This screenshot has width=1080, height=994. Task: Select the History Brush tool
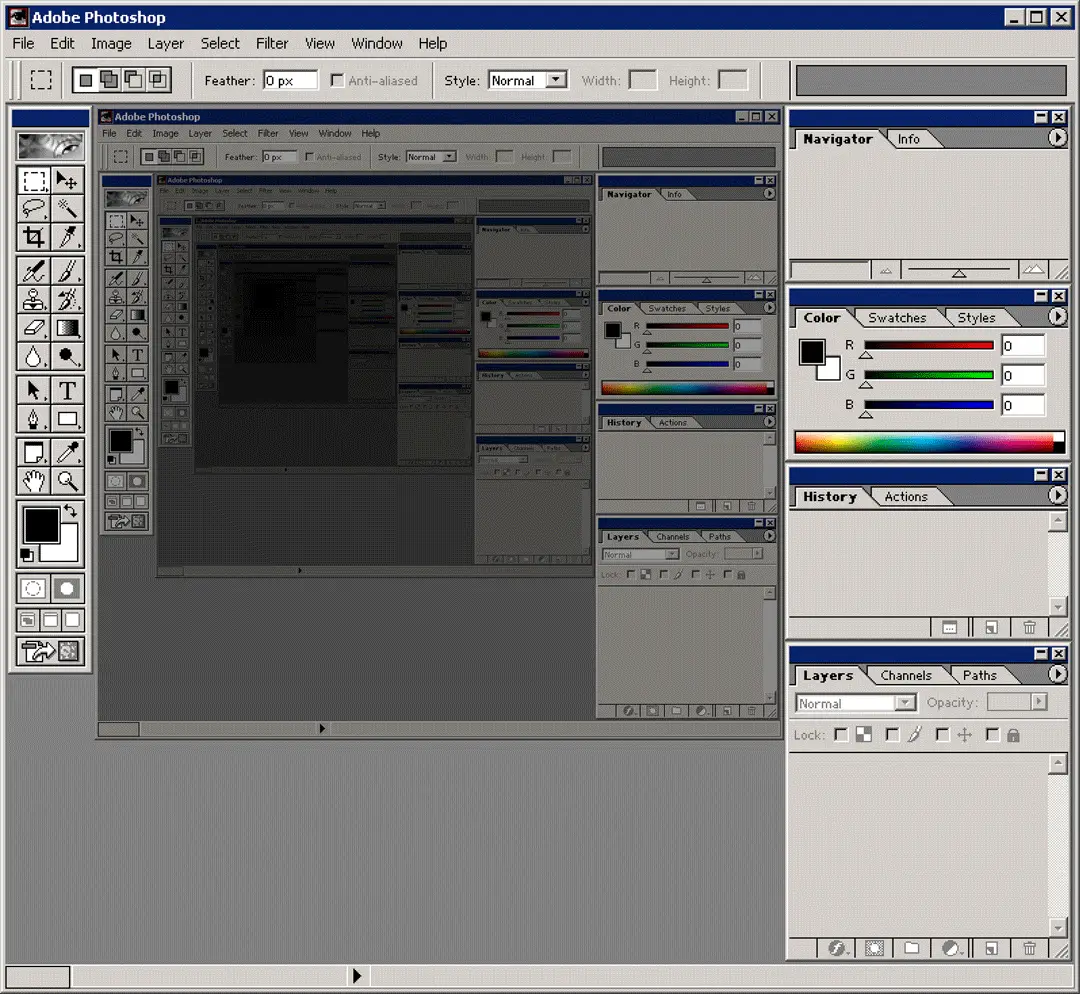[67, 300]
